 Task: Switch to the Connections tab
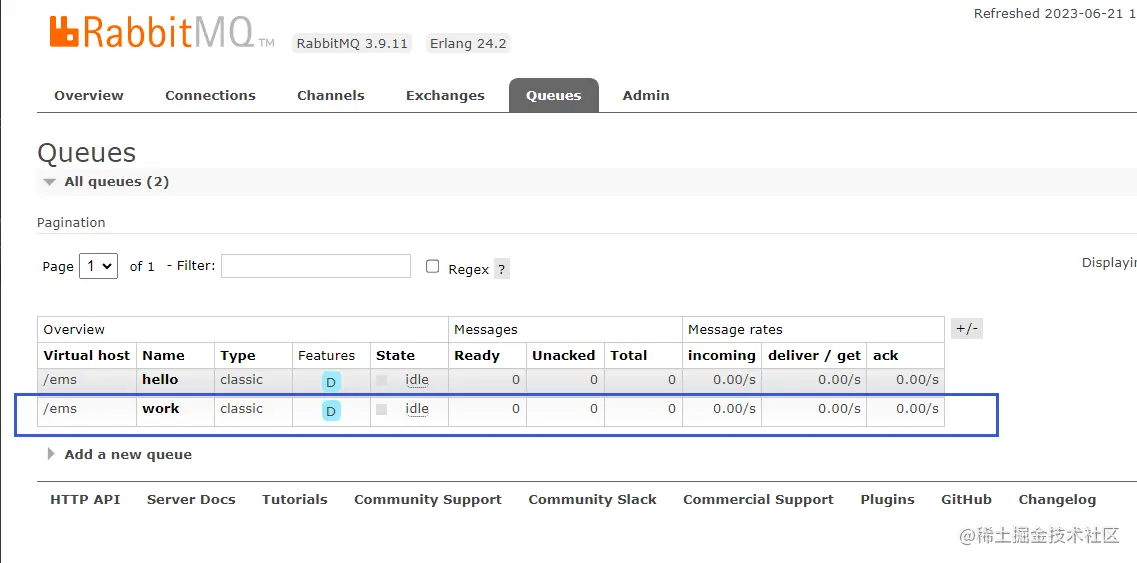[210, 95]
